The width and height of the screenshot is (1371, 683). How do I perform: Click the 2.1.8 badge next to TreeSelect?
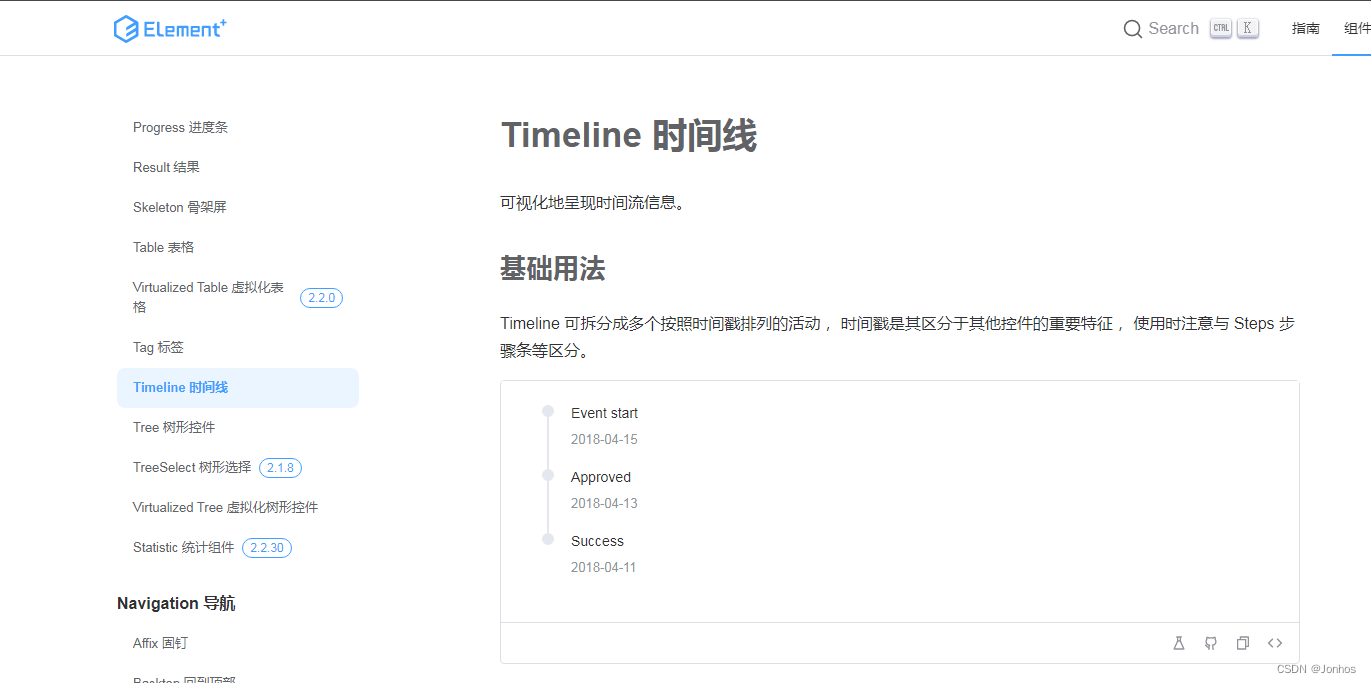click(x=280, y=467)
